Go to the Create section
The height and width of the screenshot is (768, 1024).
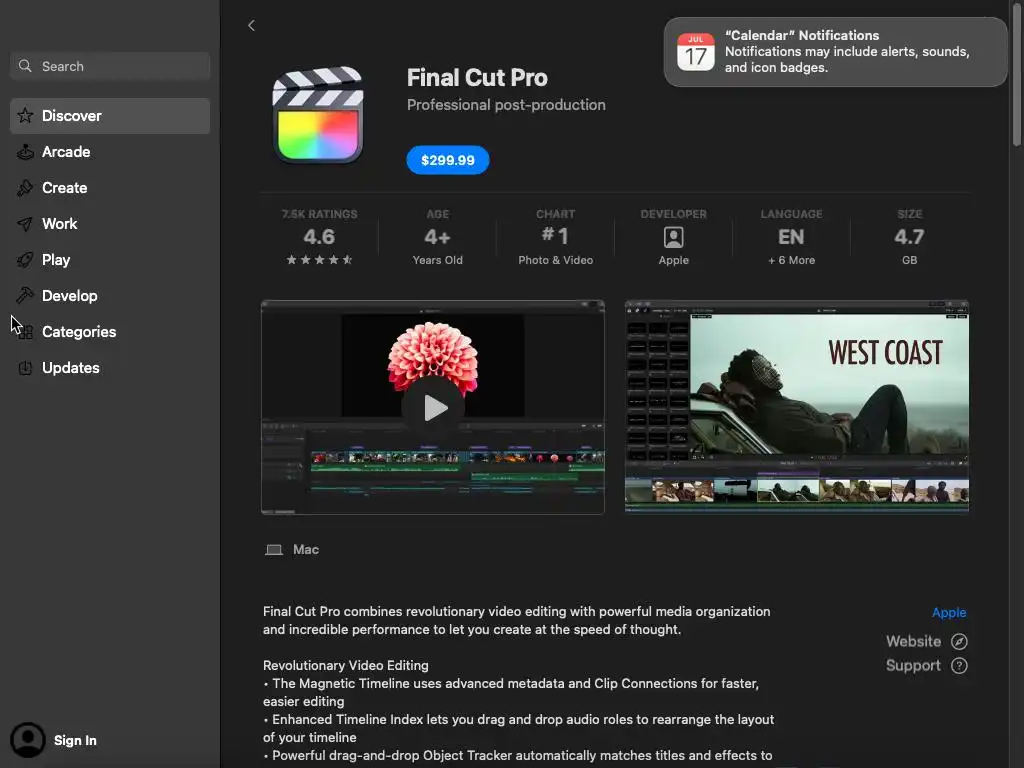(x=110, y=187)
